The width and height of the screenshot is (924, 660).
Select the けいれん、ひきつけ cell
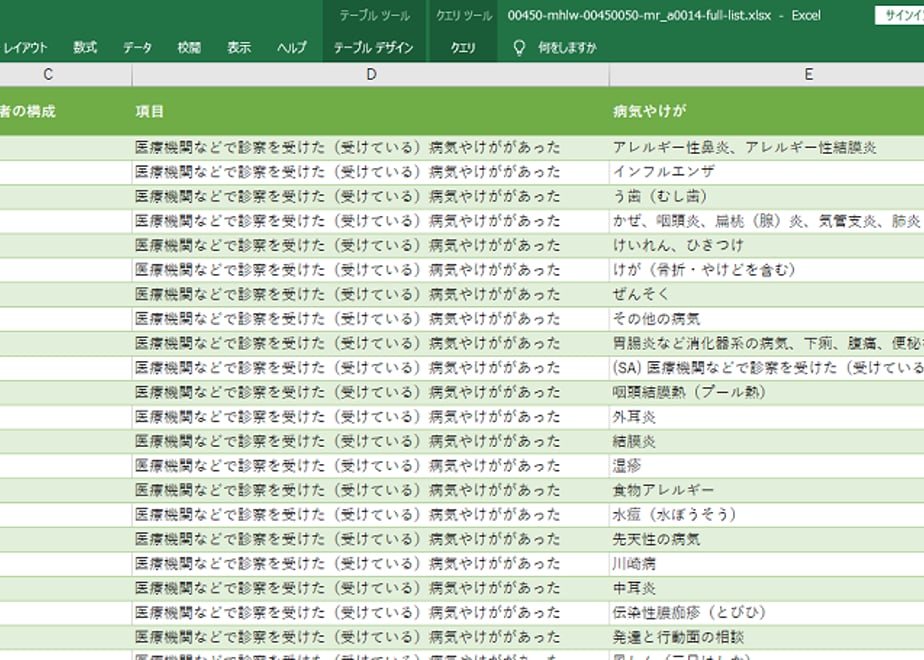click(x=767, y=245)
